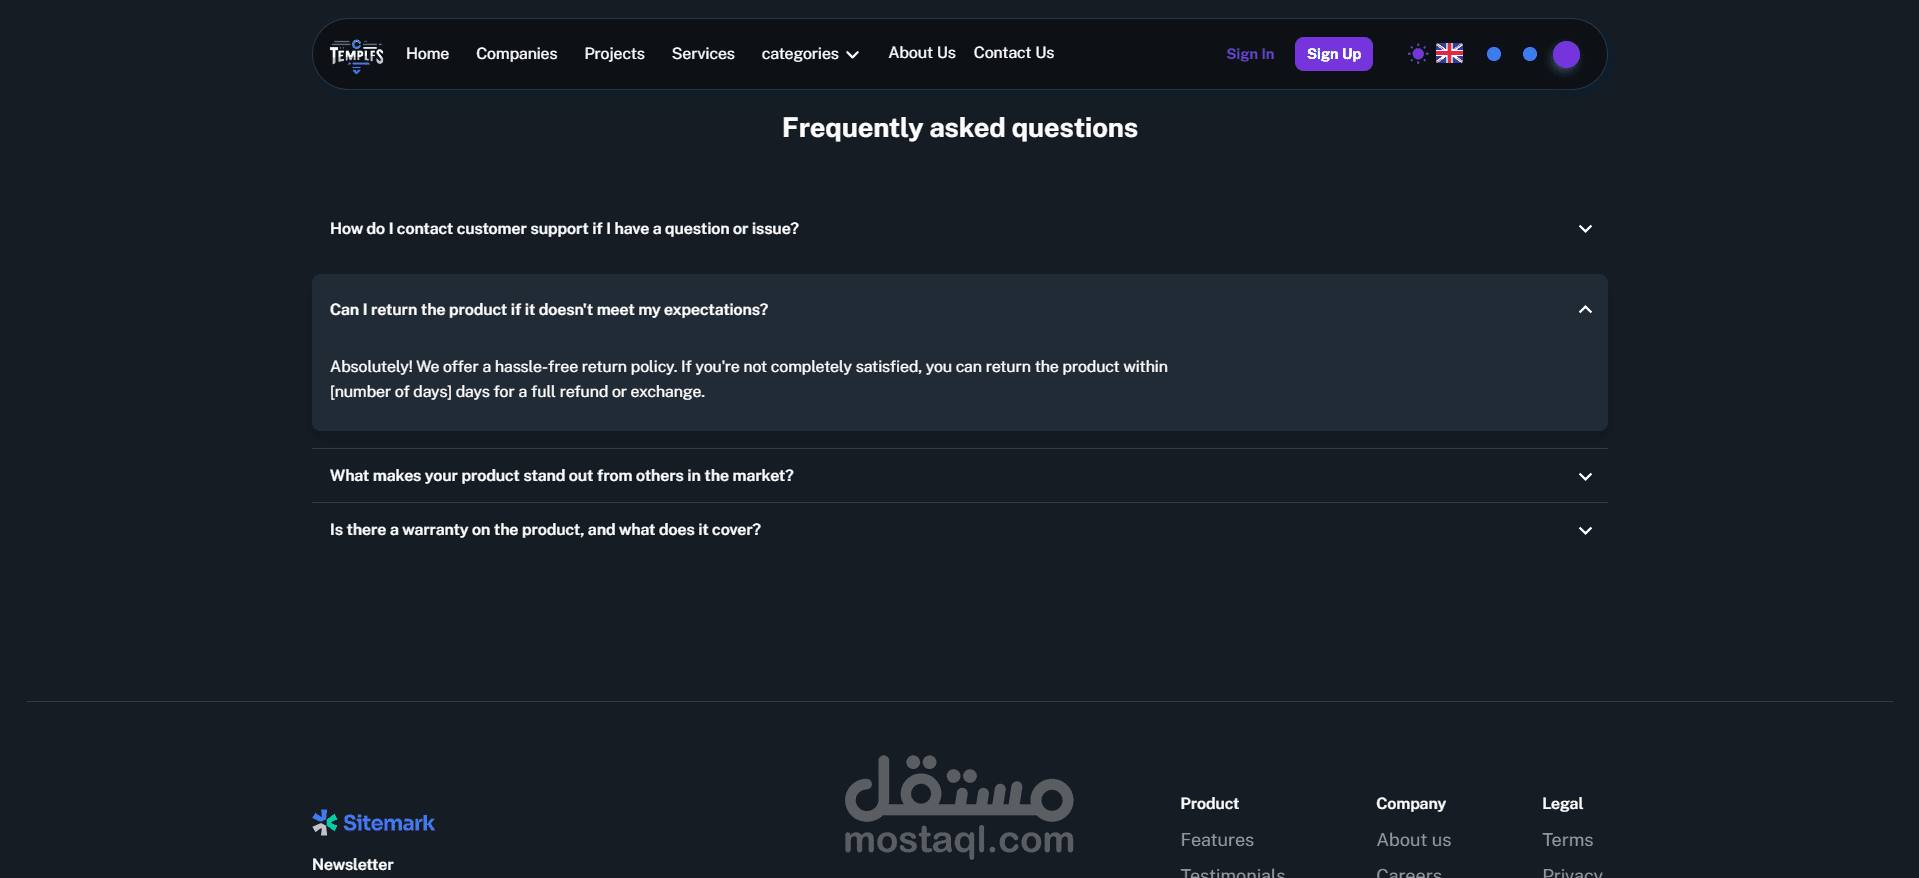Open the categories dropdown menu
Screen dimensions: 1919x878
(810, 54)
